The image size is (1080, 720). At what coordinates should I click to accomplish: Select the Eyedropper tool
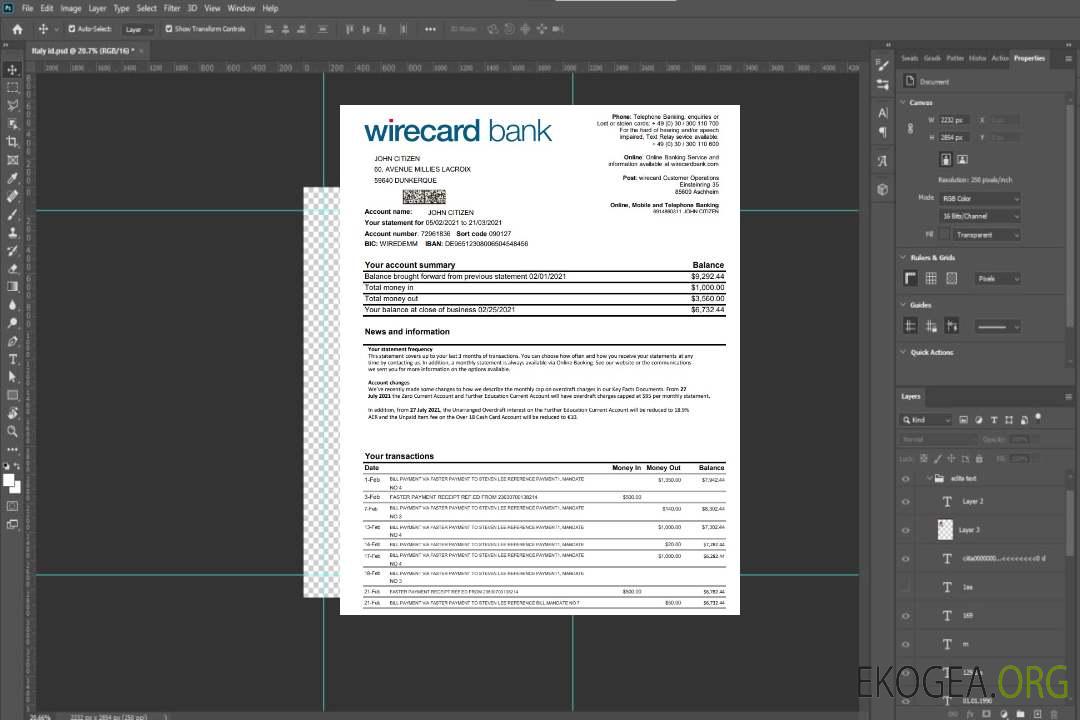(x=12, y=178)
